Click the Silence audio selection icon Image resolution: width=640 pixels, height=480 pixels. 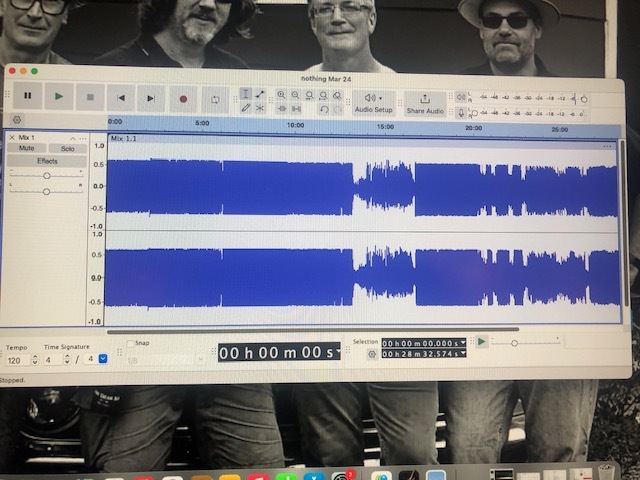click(296, 109)
